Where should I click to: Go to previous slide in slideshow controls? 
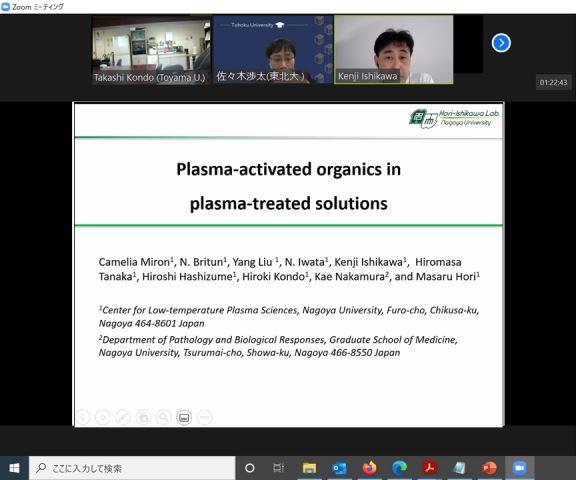pos(83,418)
